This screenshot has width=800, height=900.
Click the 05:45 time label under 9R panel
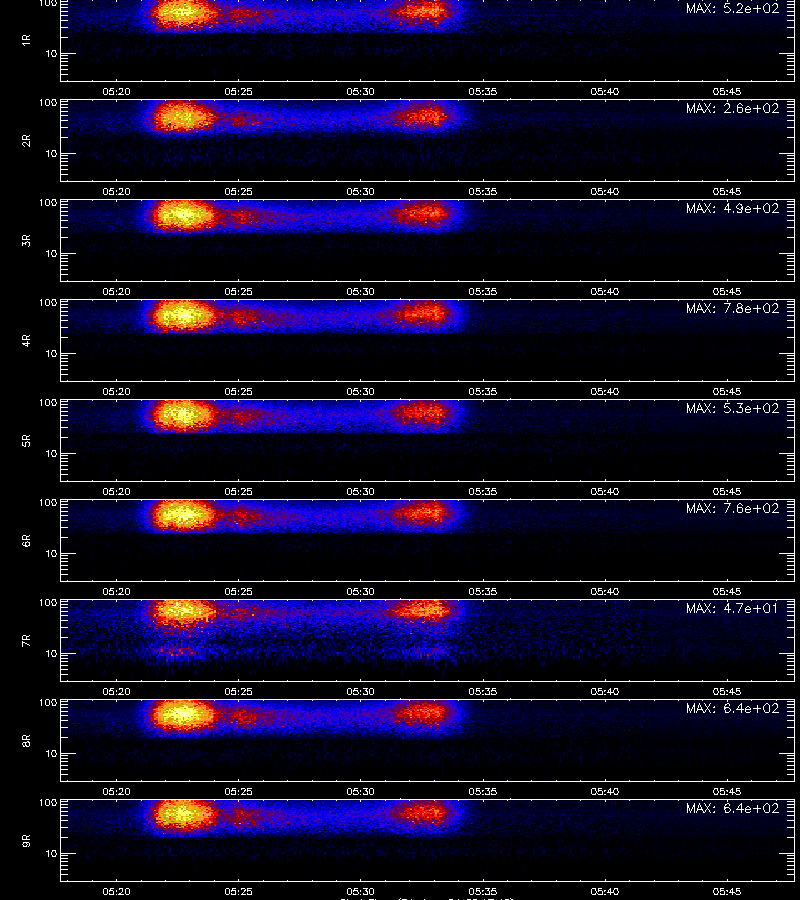coord(727,891)
